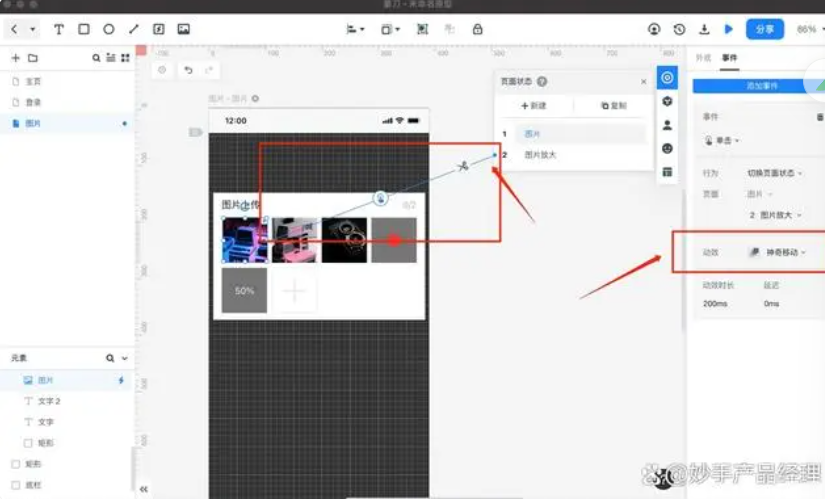
Task: Click the blue 分享 button
Action: point(764,29)
